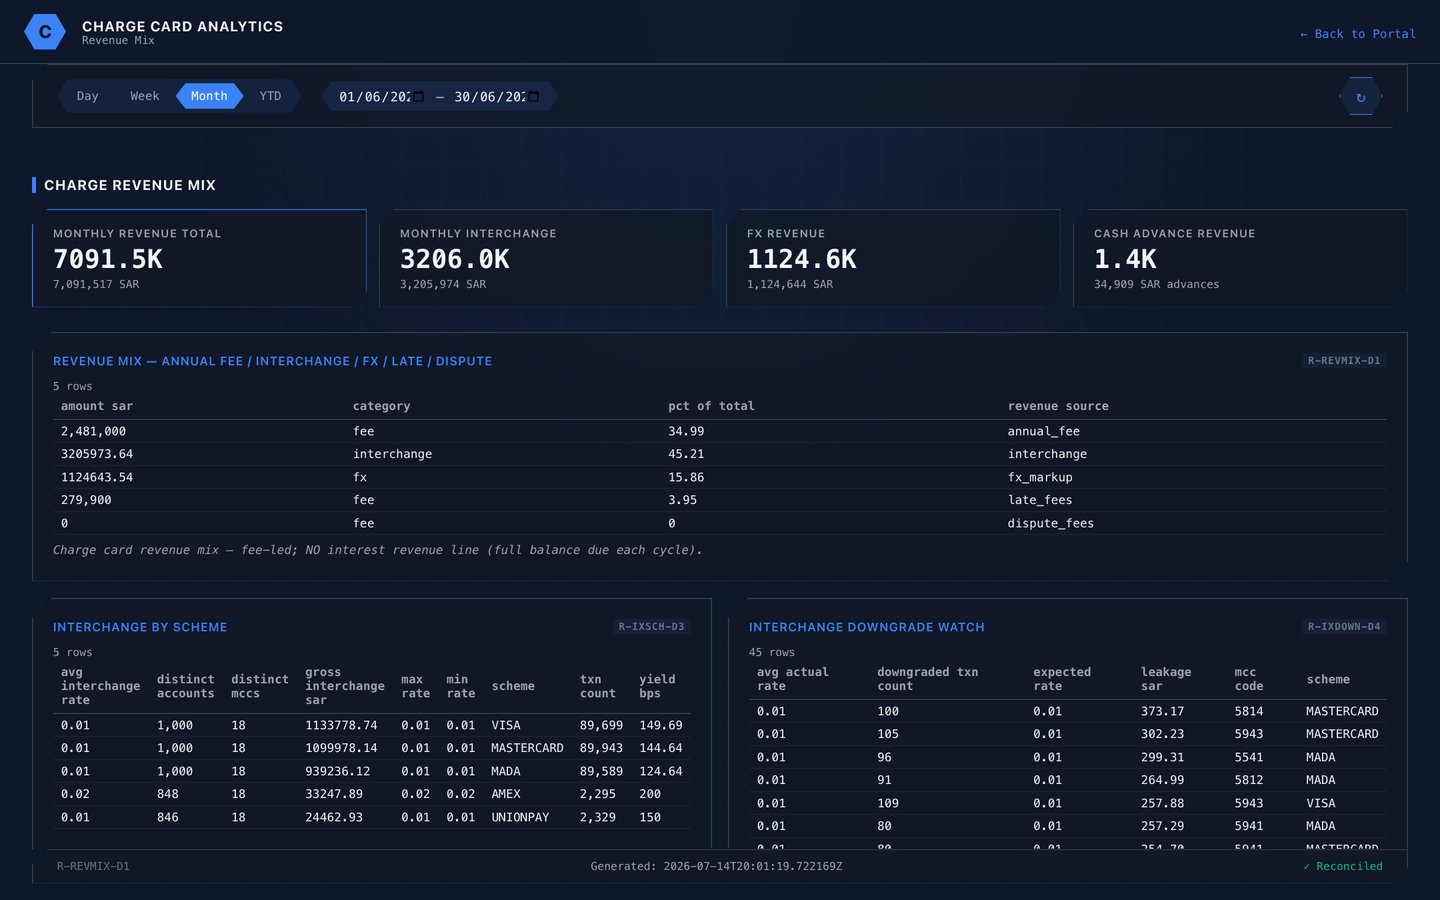Open the Monthly Interchange card
This screenshot has height=900, width=1440.
click(547, 258)
